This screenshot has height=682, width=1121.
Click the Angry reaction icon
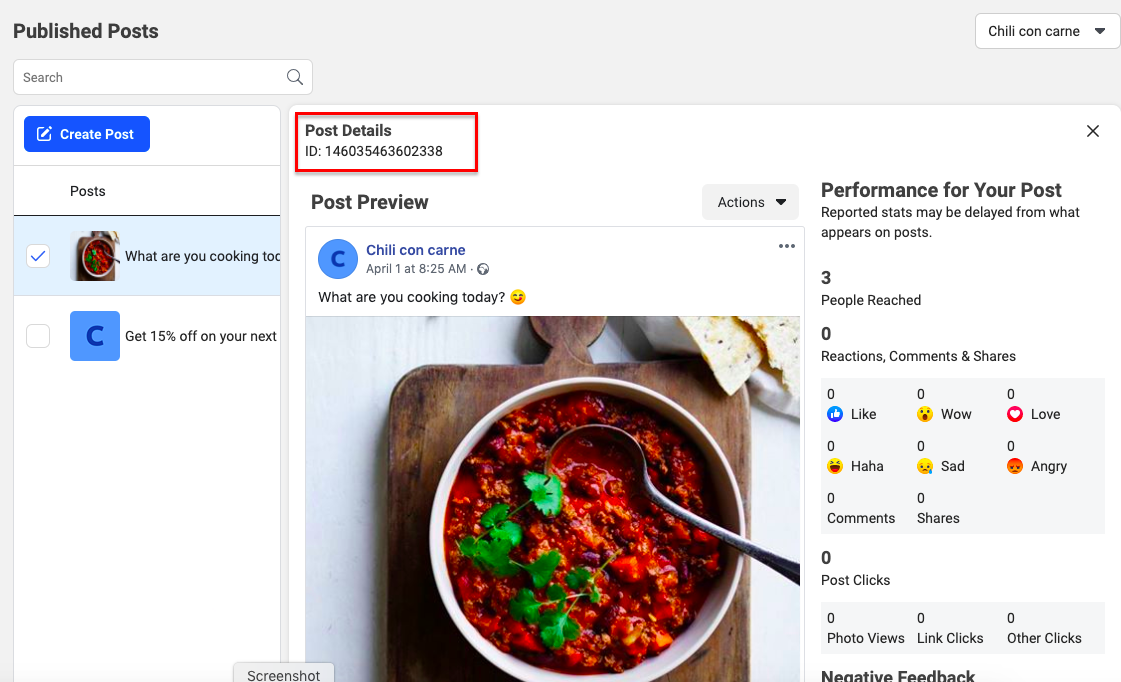[1014, 466]
